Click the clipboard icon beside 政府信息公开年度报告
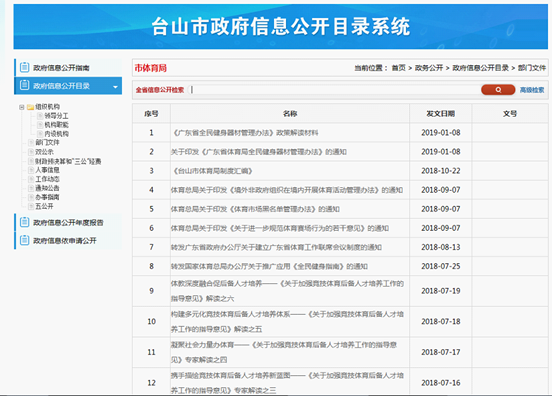Viewport: 552px width, 396px height. (24, 222)
